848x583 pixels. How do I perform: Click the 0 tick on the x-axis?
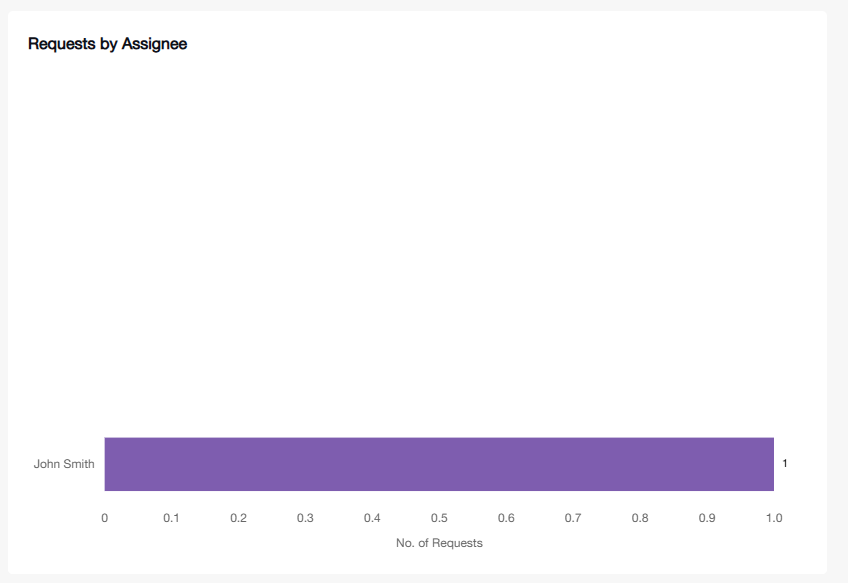click(x=104, y=518)
